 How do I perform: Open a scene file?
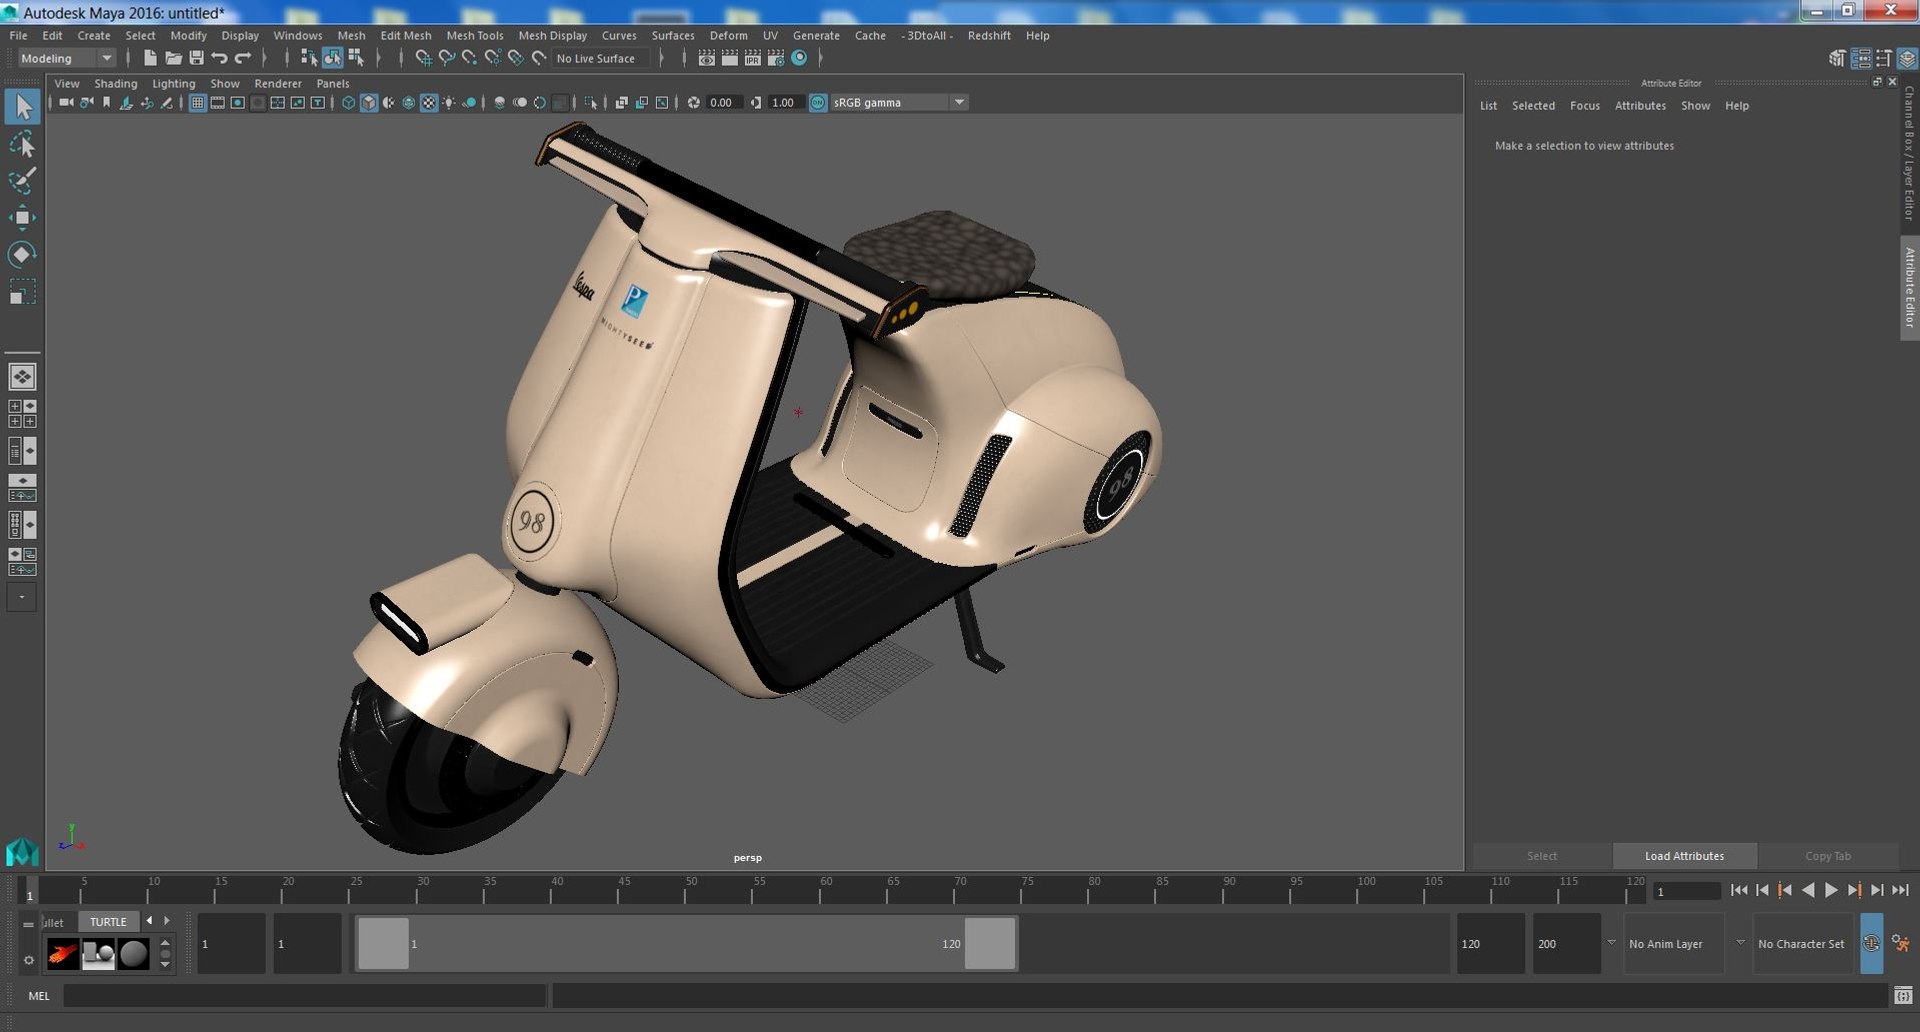173,58
